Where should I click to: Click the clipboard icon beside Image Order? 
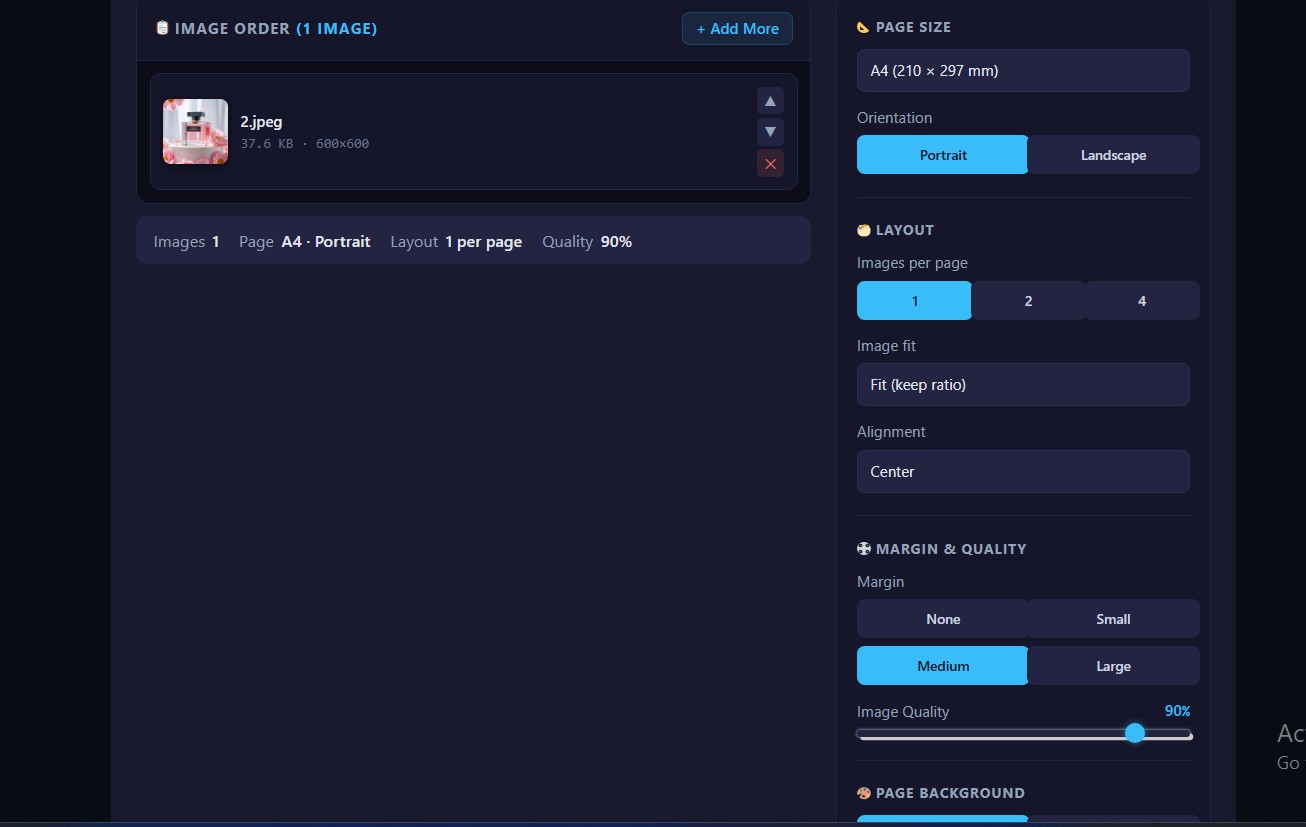pos(162,28)
